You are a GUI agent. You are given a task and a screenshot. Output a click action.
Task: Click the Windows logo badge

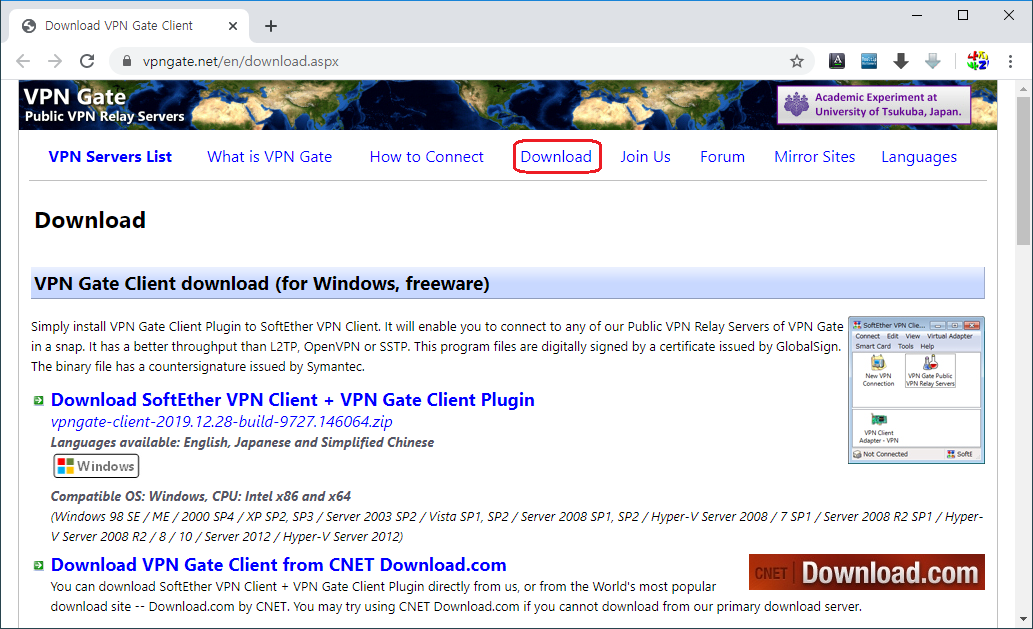[96, 466]
